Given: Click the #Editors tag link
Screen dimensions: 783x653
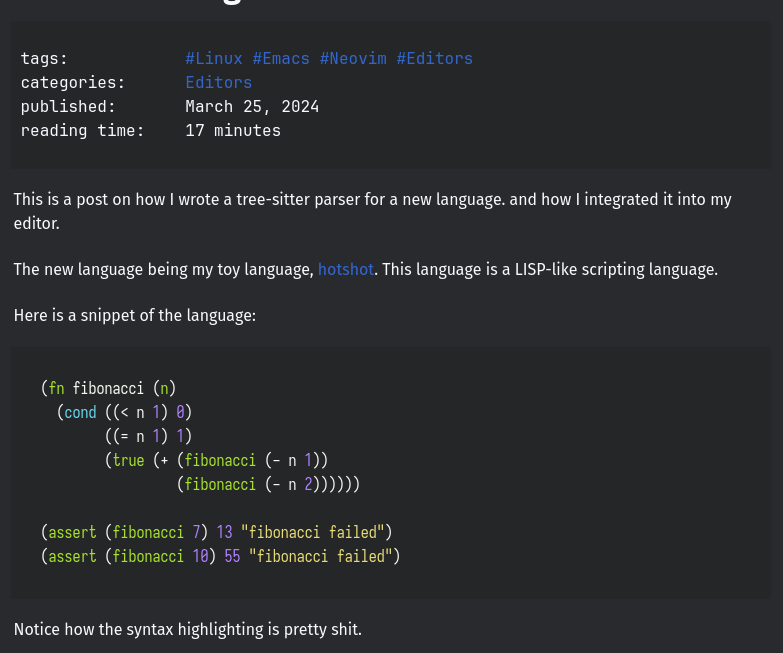Looking at the screenshot, I should (434, 59).
